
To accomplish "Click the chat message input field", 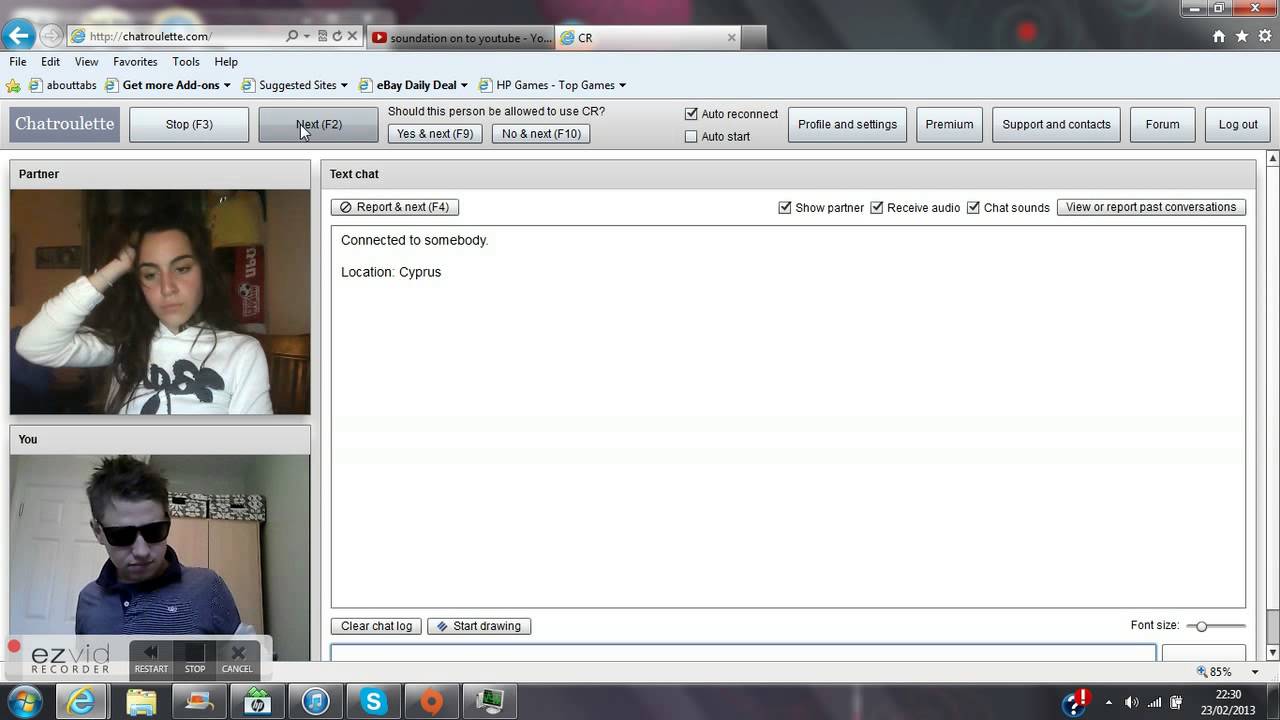I will tap(743, 653).
